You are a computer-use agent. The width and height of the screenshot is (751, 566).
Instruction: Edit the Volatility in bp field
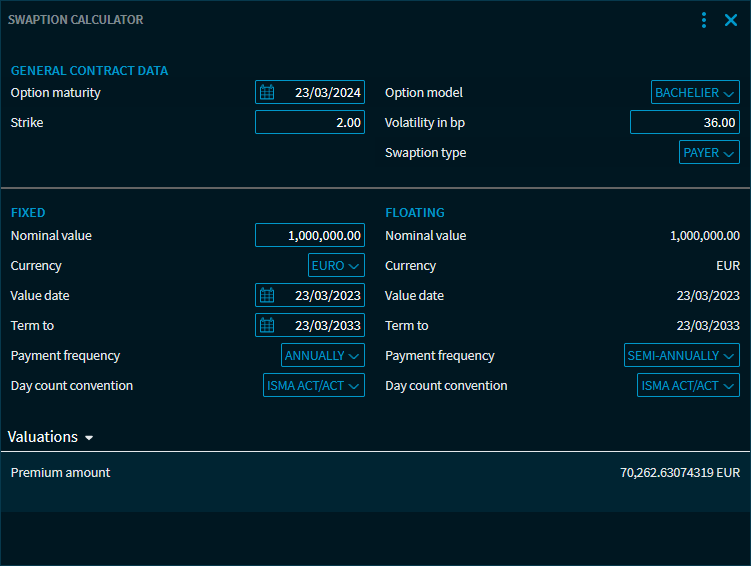685,123
